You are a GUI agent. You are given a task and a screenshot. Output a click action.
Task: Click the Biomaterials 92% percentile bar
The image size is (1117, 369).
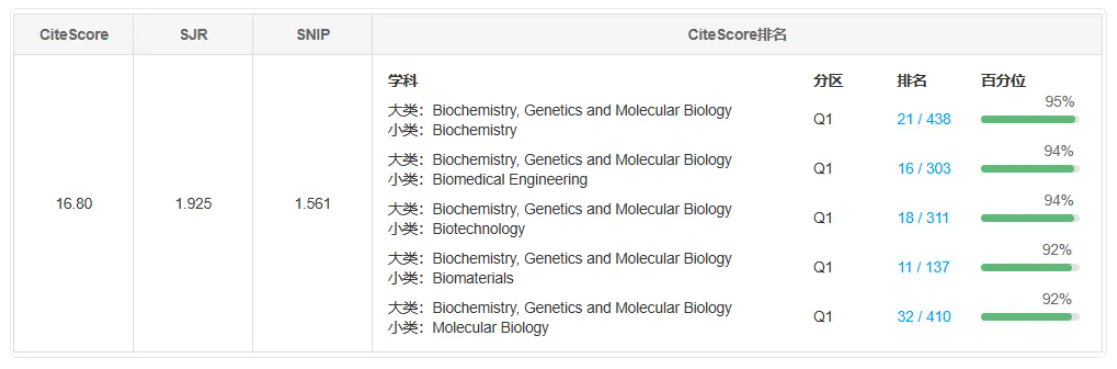pos(1029,268)
